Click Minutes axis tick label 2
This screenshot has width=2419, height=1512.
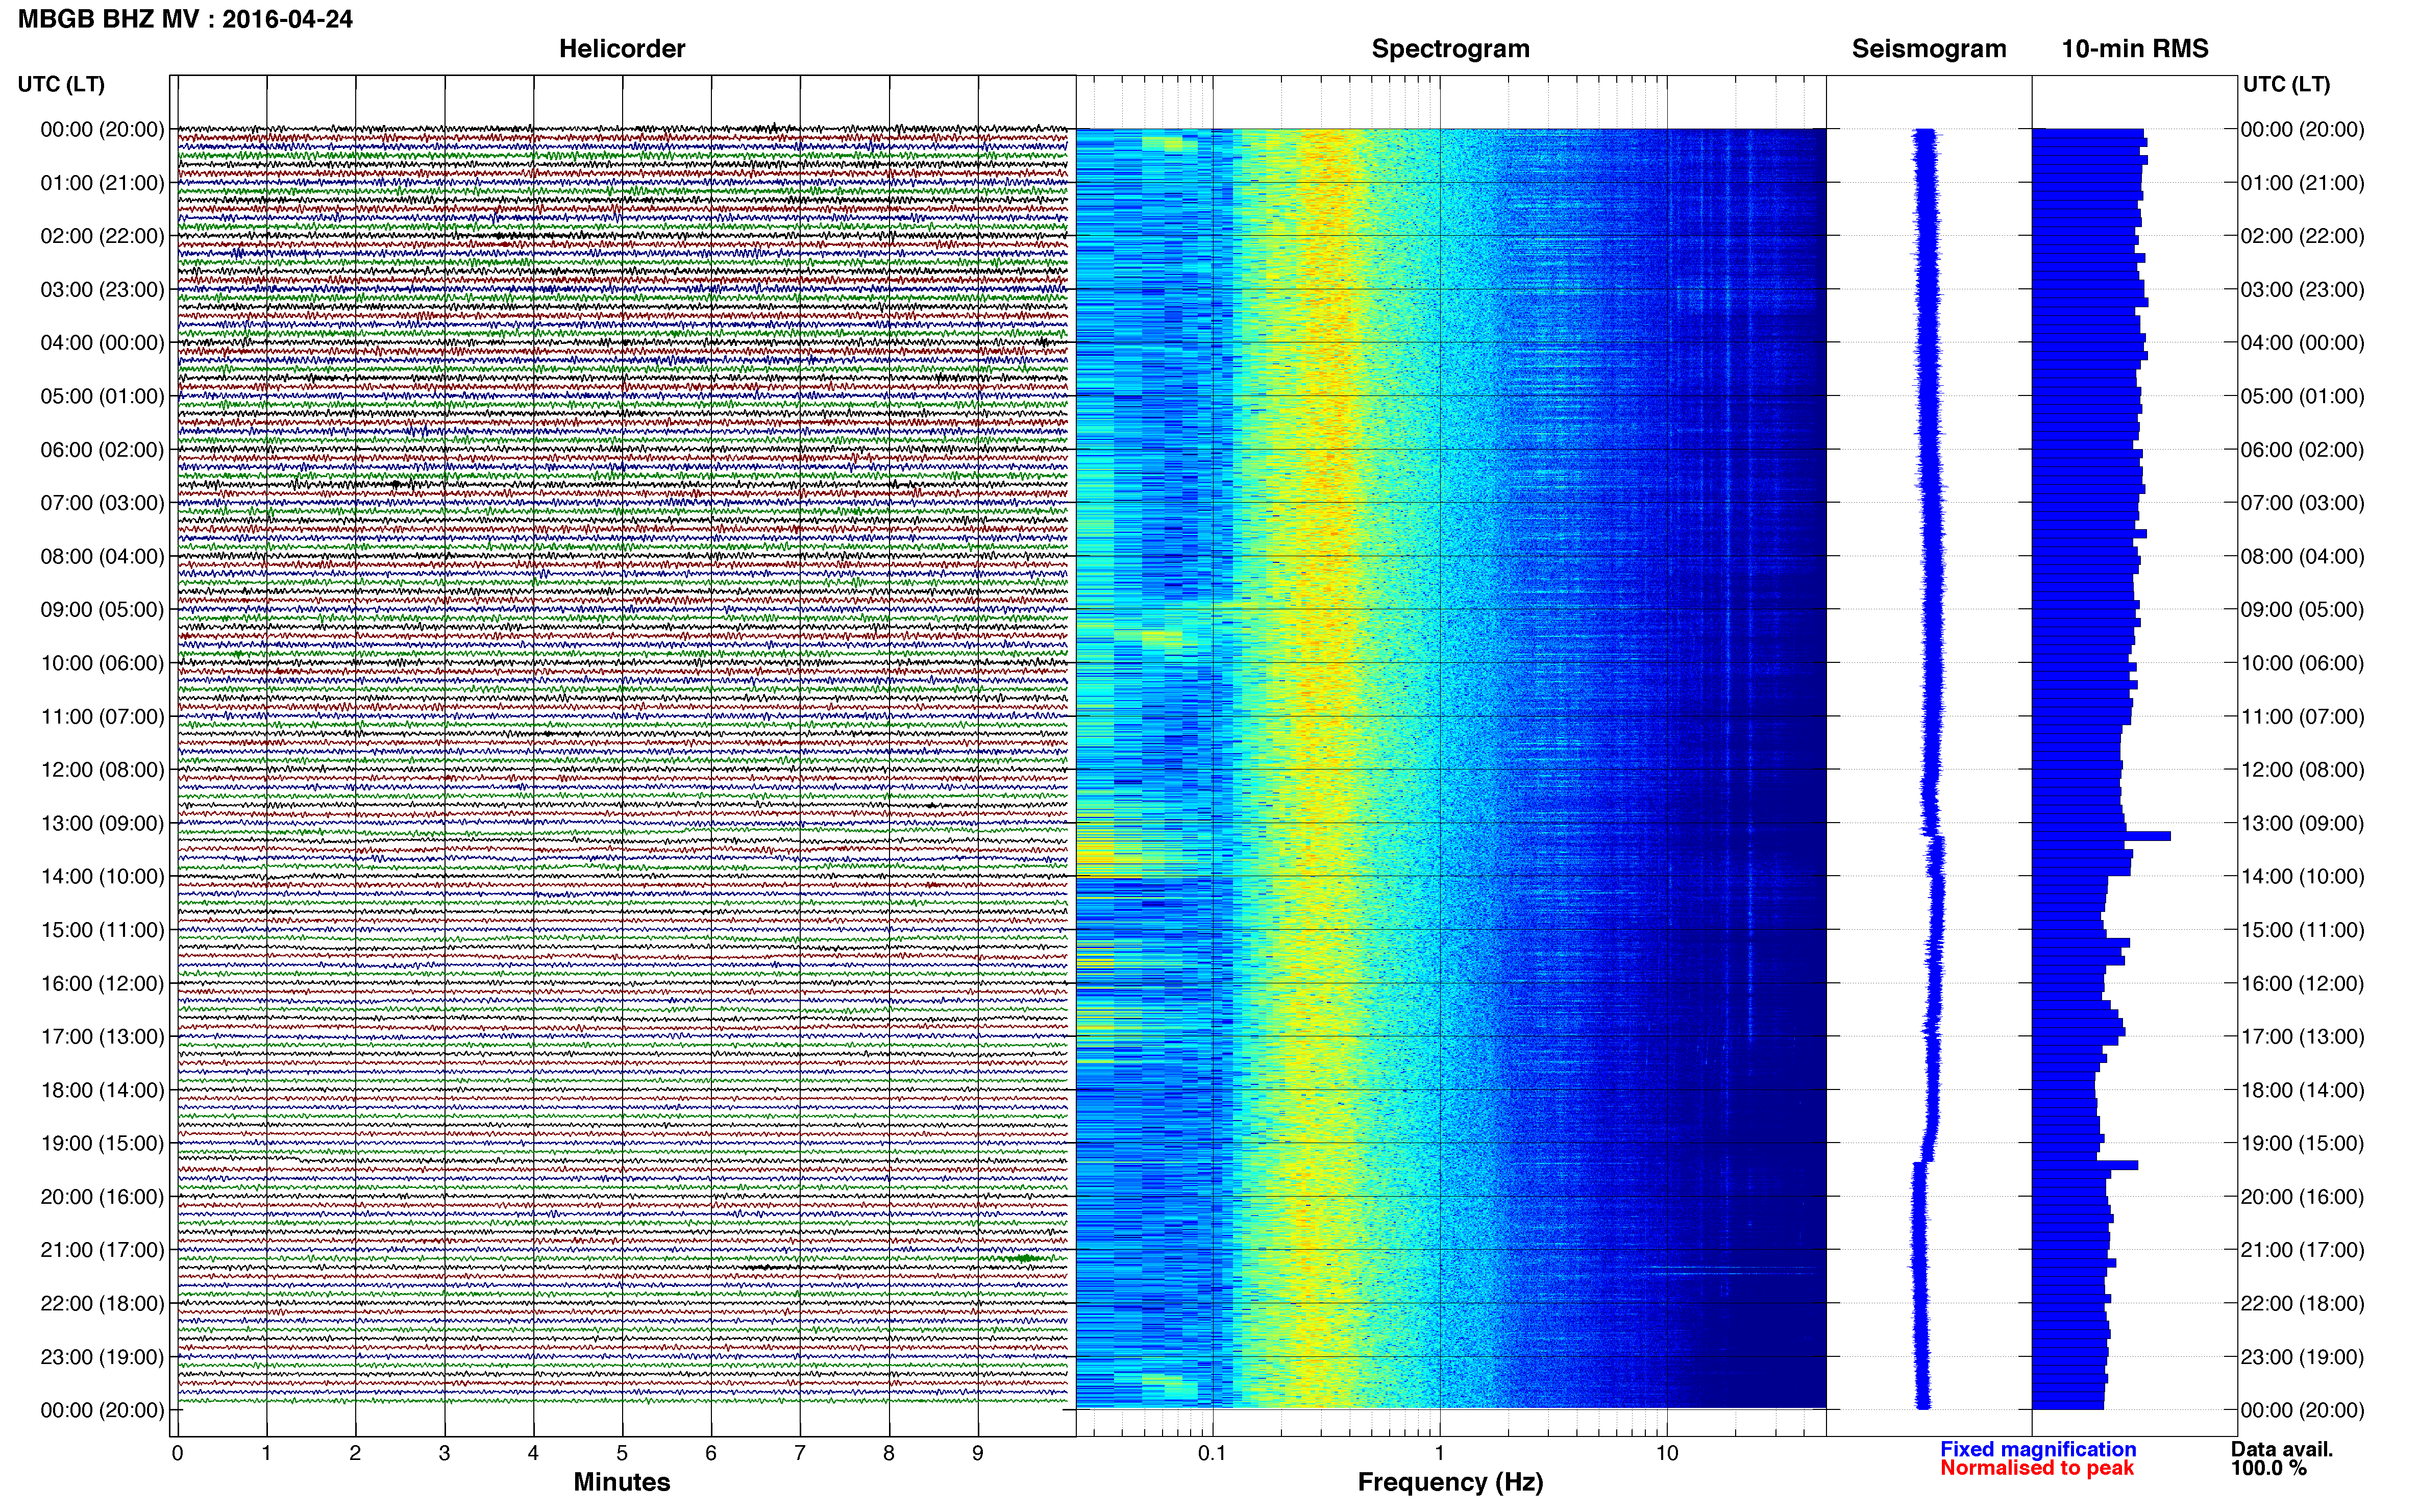355,1454
